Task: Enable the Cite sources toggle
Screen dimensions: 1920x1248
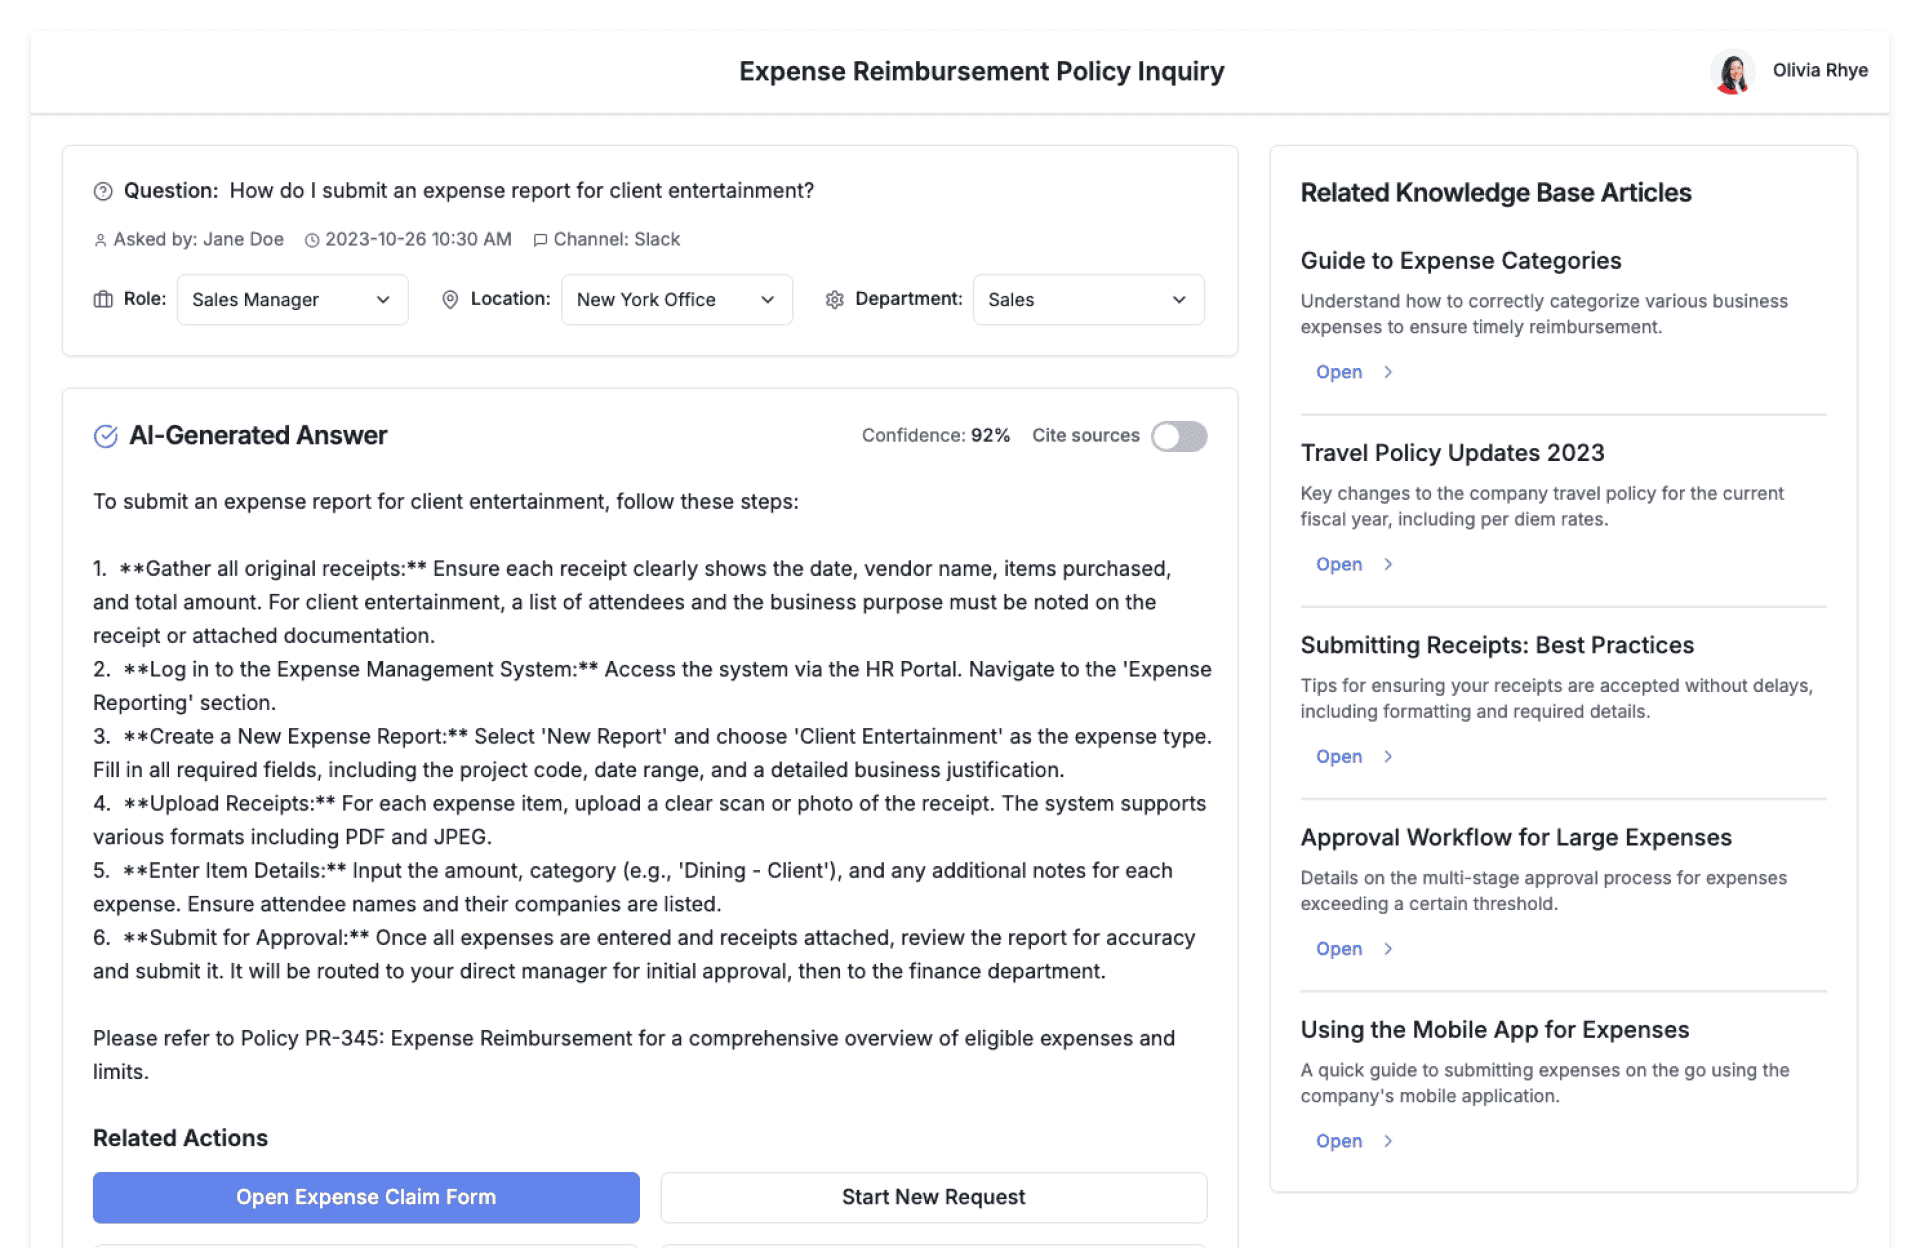Action: [1179, 436]
